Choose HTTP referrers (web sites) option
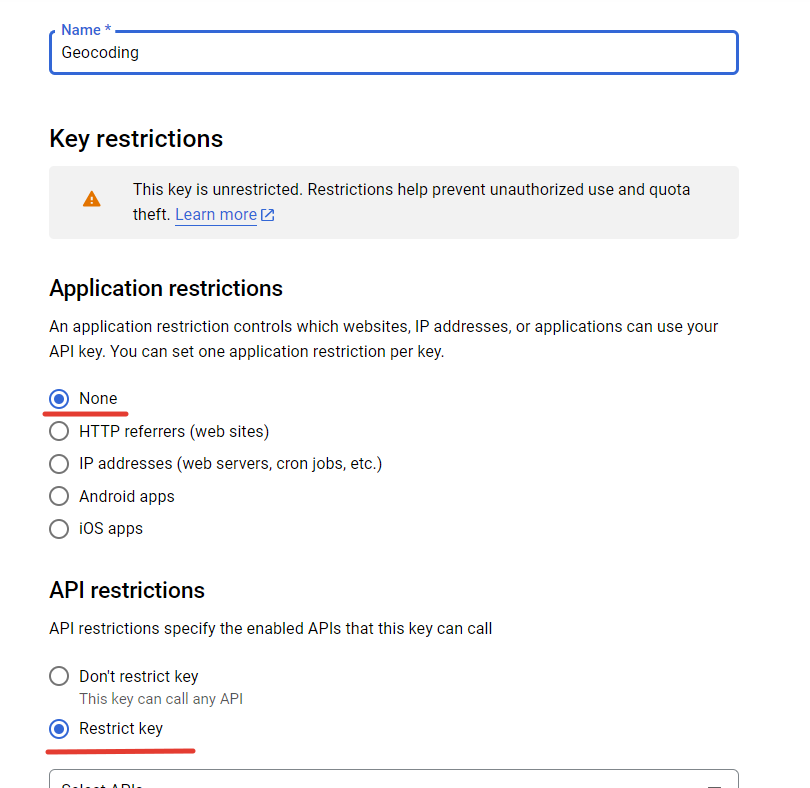The width and height of the screenshot is (810, 788). [59, 431]
